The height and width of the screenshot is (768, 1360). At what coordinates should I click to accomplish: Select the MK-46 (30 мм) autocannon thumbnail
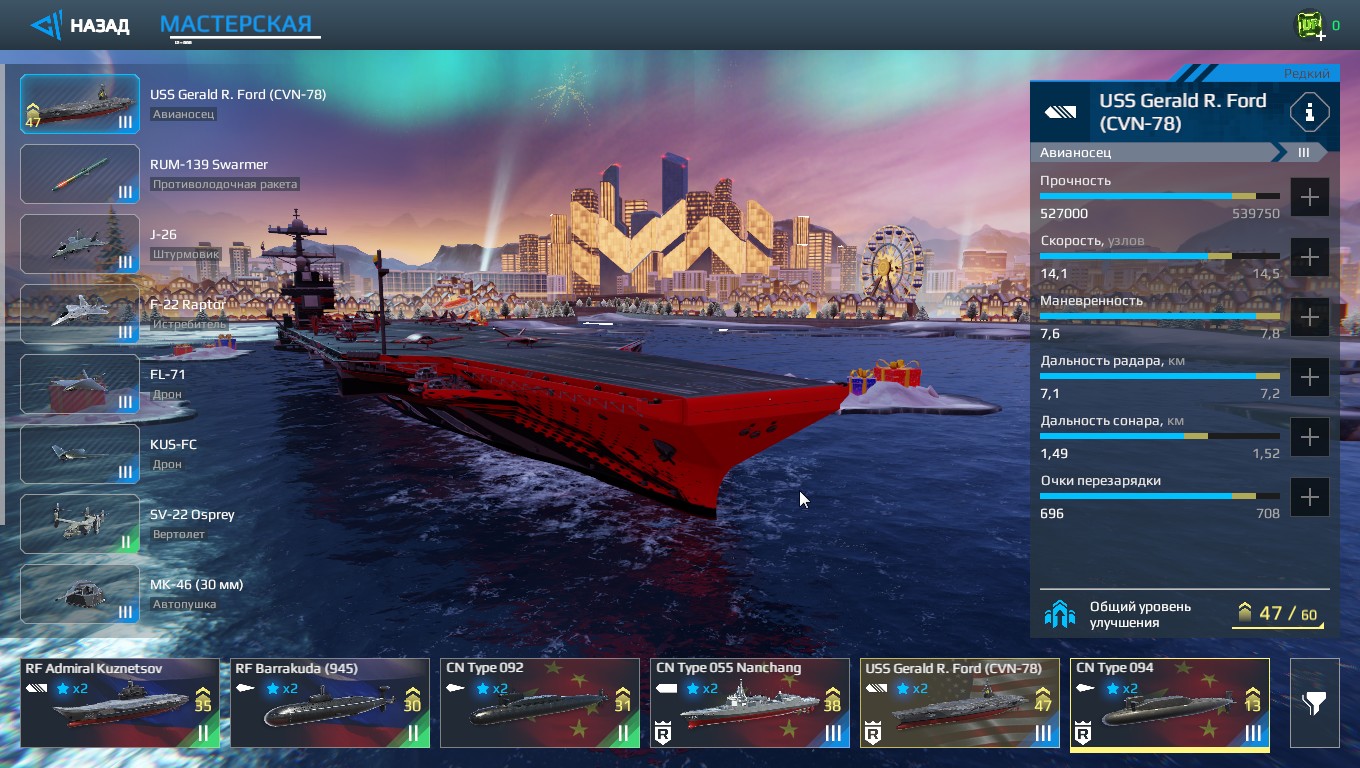tap(80, 594)
